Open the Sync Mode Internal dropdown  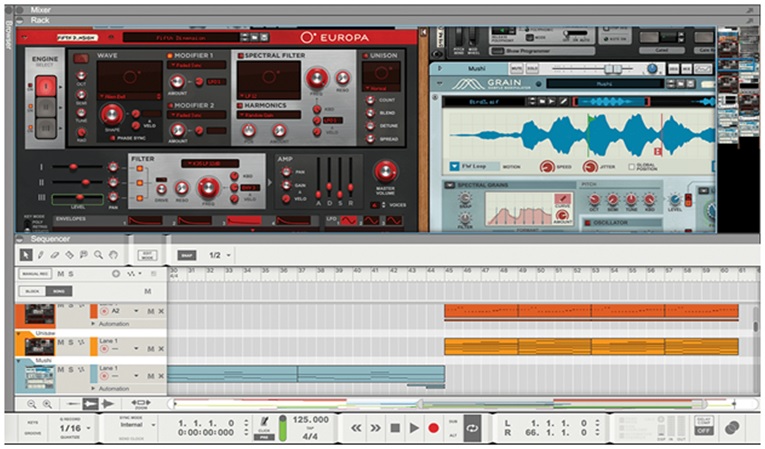pyautogui.click(x=153, y=425)
